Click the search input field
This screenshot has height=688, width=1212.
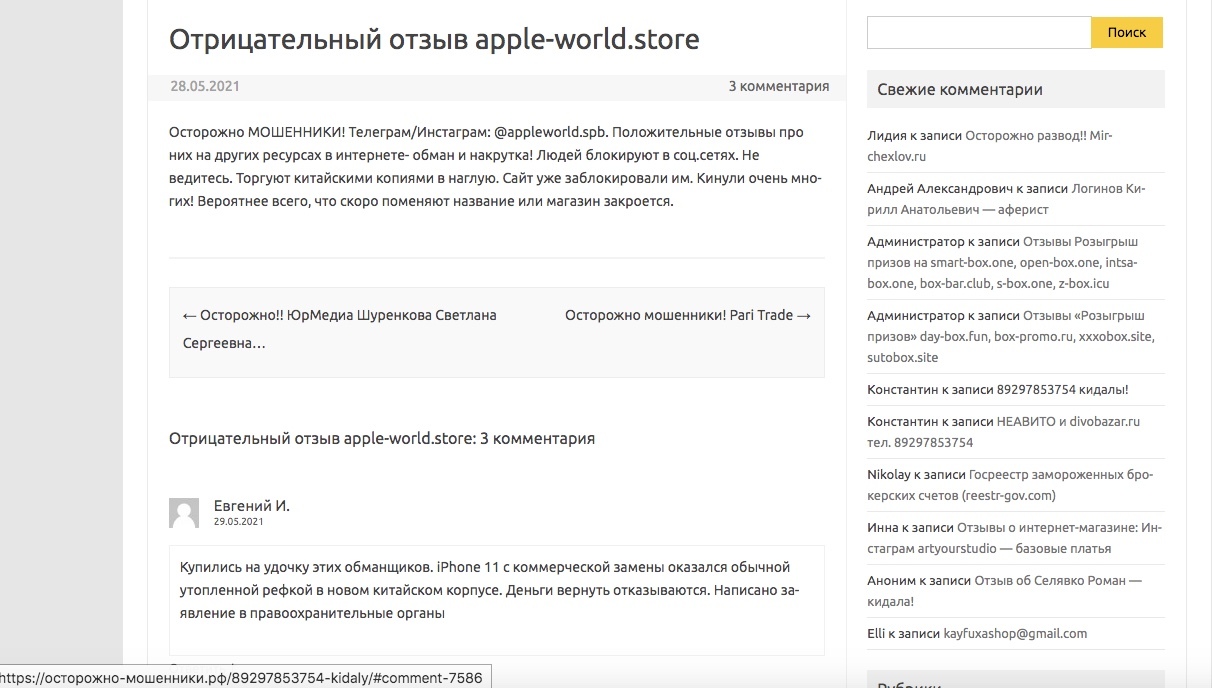point(979,33)
